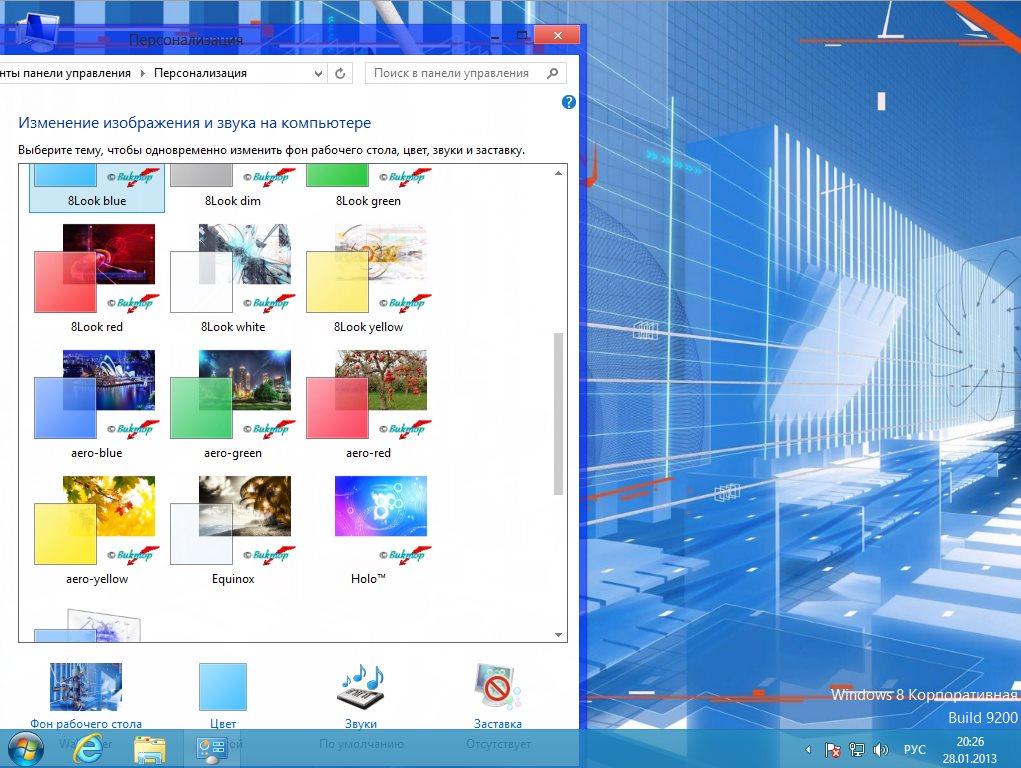The image size is (1021, 768).
Task: Open the desktop background settings icon
Action: [86, 685]
